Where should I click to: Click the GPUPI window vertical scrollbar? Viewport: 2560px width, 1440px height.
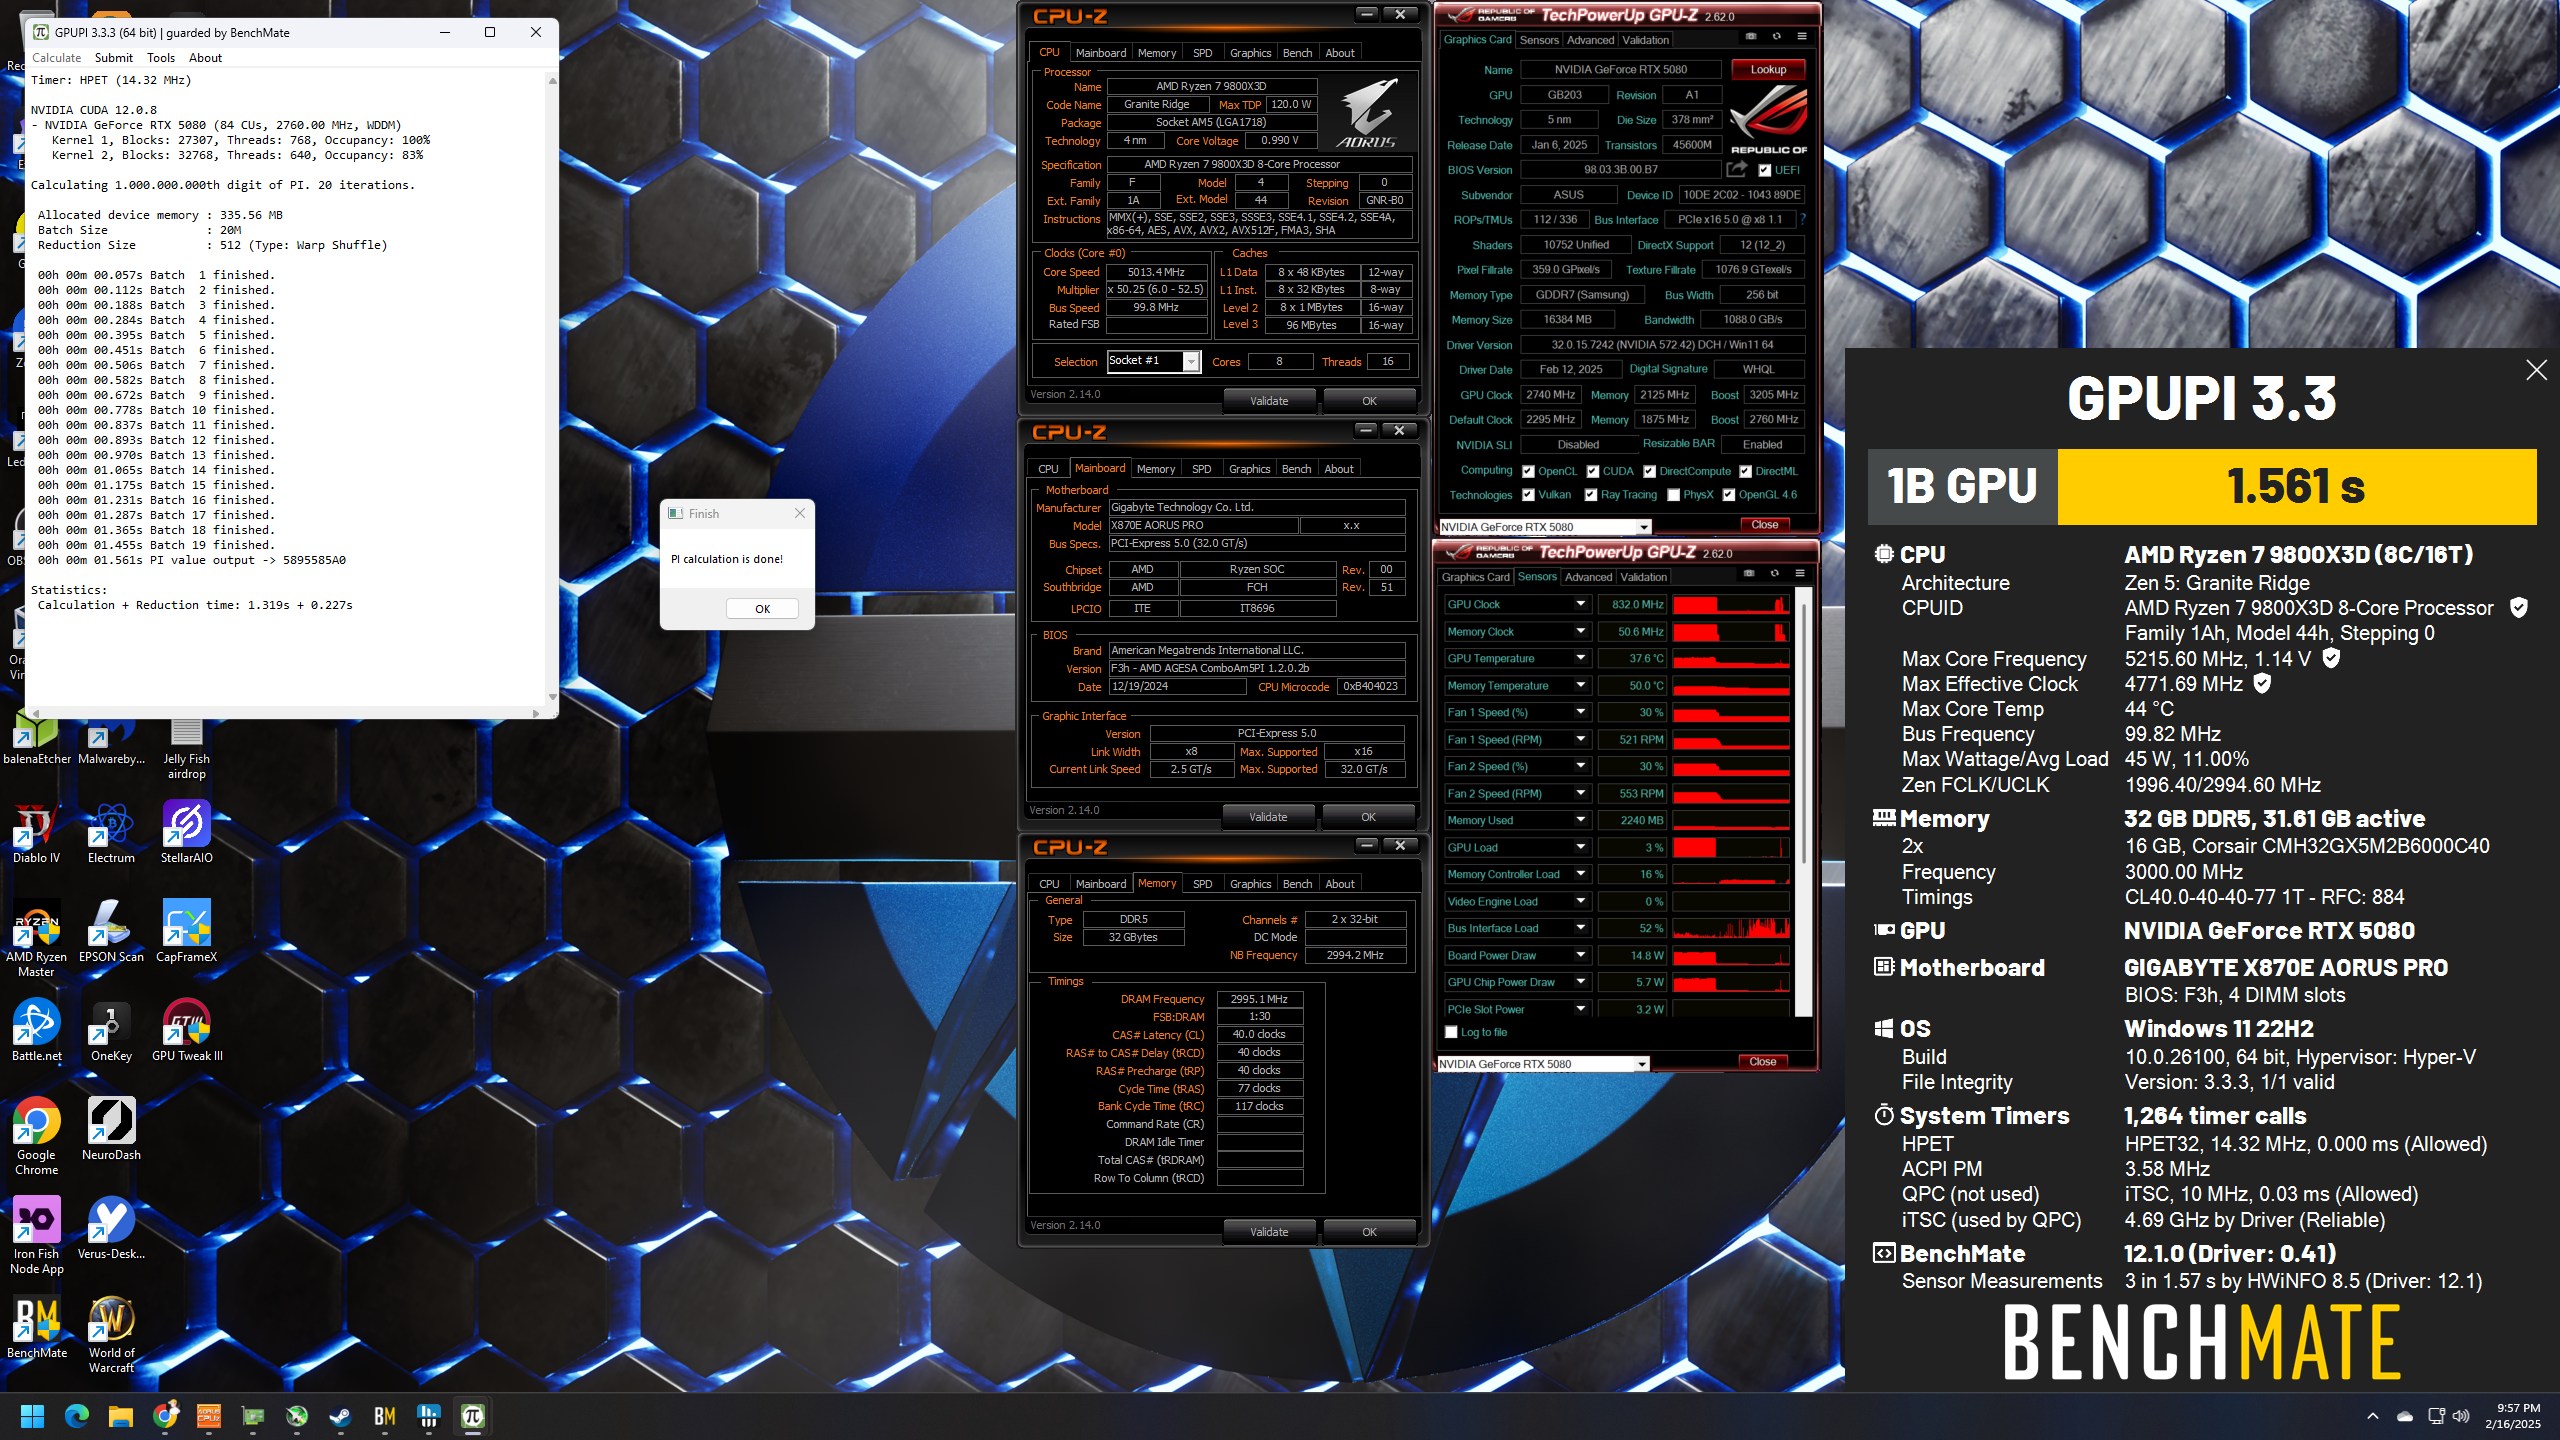(x=552, y=390)
